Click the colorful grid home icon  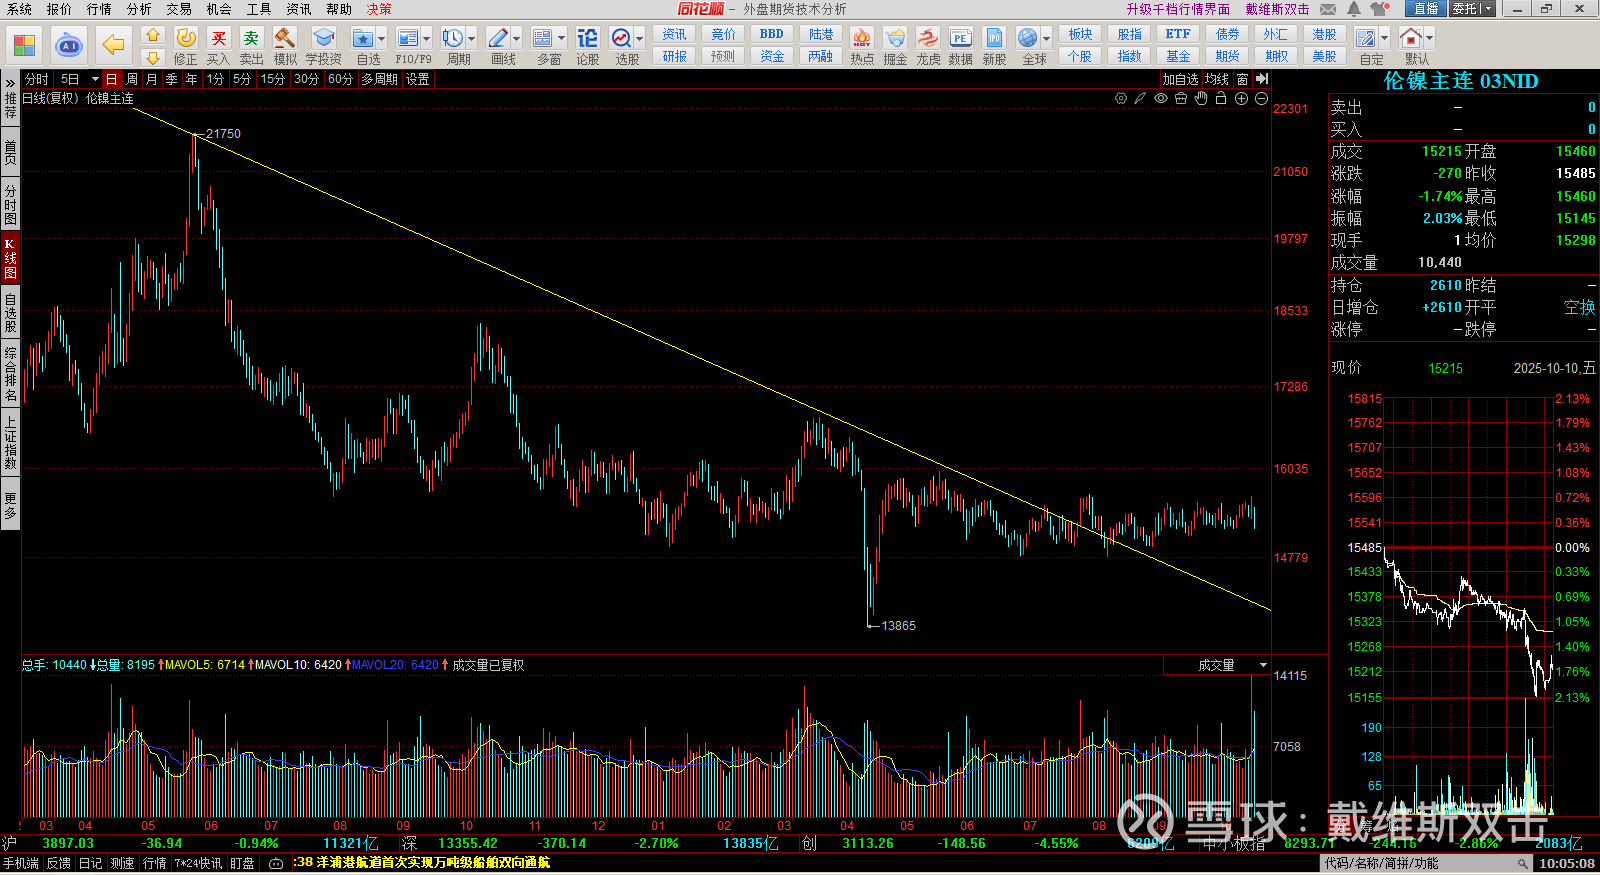[24, 45]
